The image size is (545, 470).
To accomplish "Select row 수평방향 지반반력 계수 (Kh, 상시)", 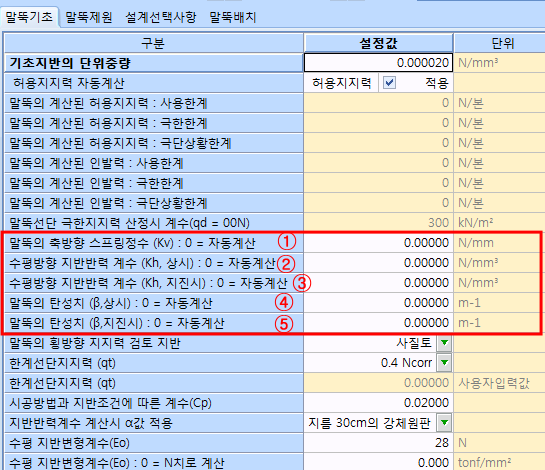I will coord(153,263).
